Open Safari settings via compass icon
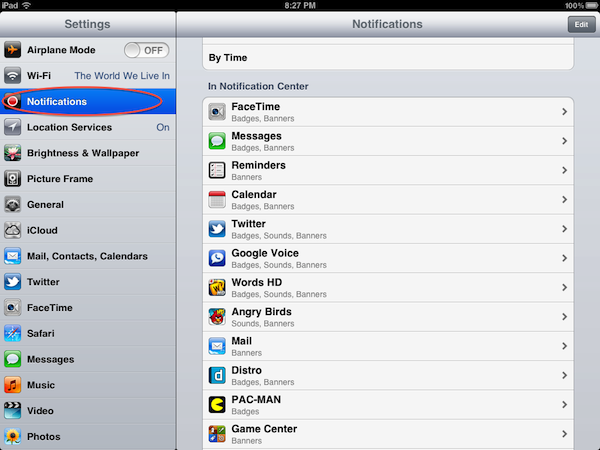This screenshot has height=450, width=600. click(13, 333)
